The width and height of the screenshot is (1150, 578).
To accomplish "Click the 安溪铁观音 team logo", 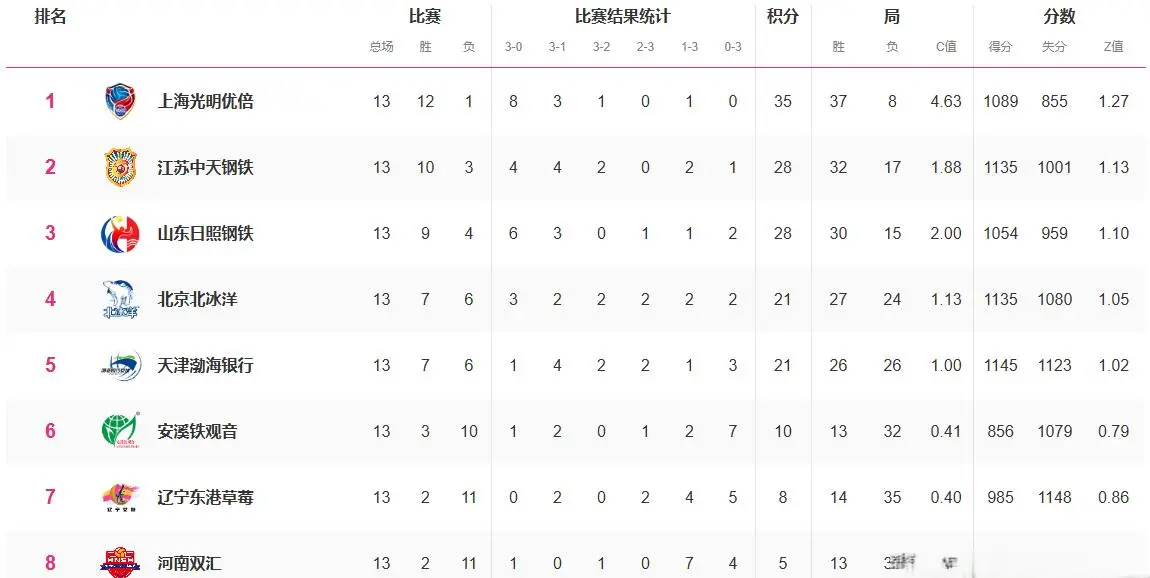I will tap(120, 431).
